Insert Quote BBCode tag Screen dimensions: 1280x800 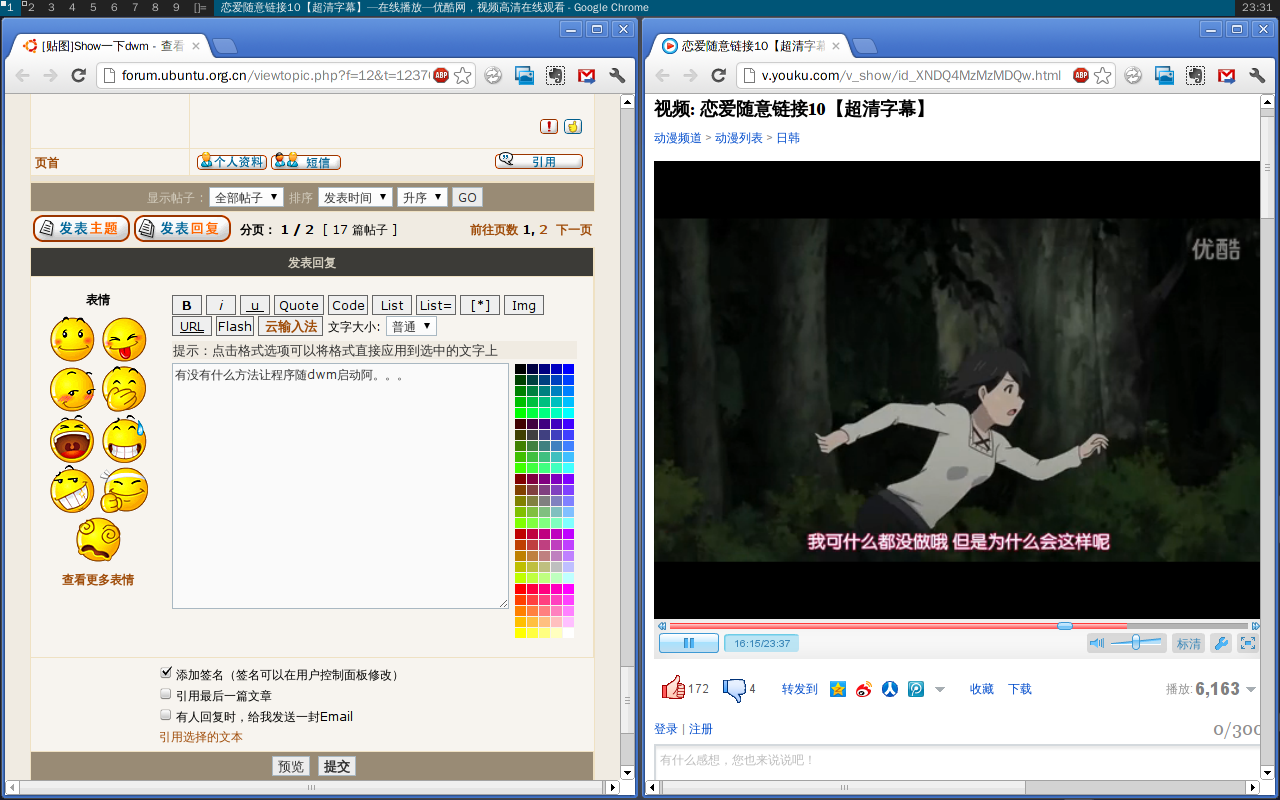299,305
